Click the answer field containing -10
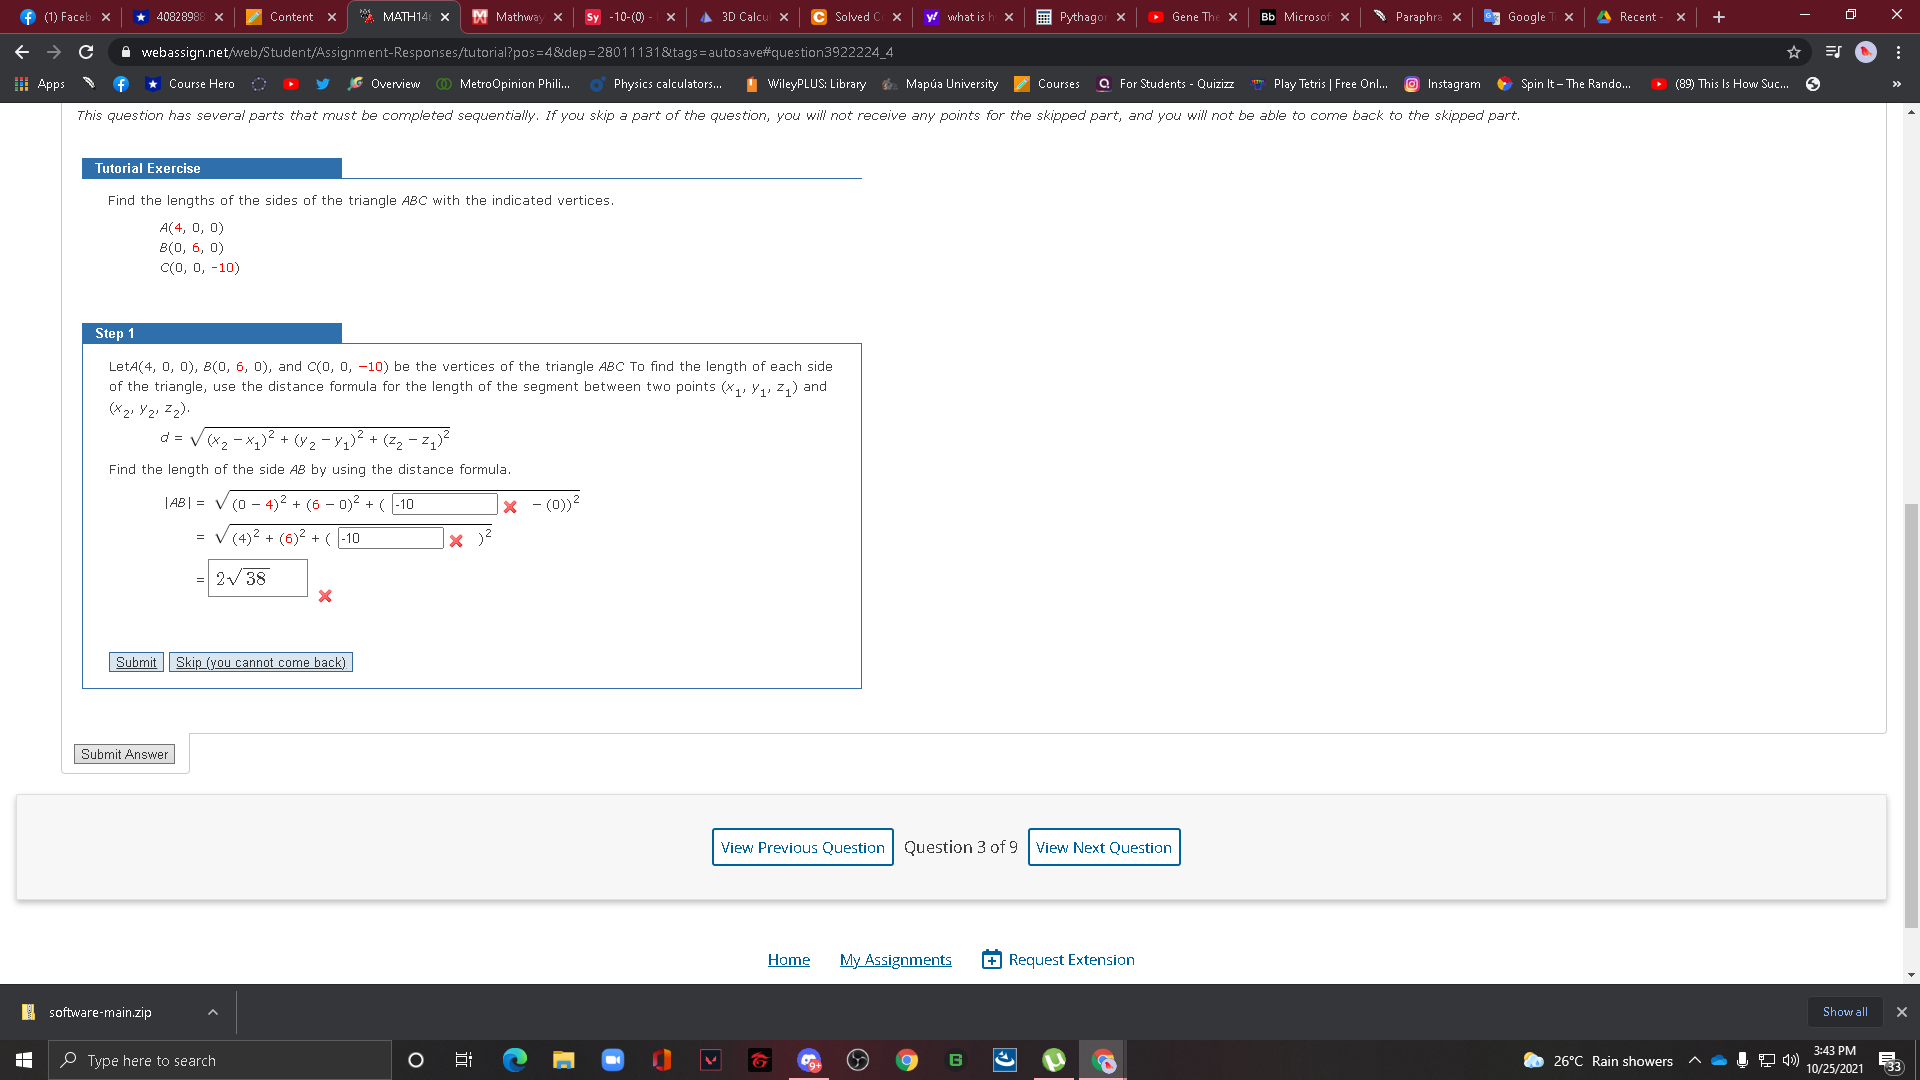Image resolution: width=1920 pixels, height=1080 pixels. tap(442, 504)
